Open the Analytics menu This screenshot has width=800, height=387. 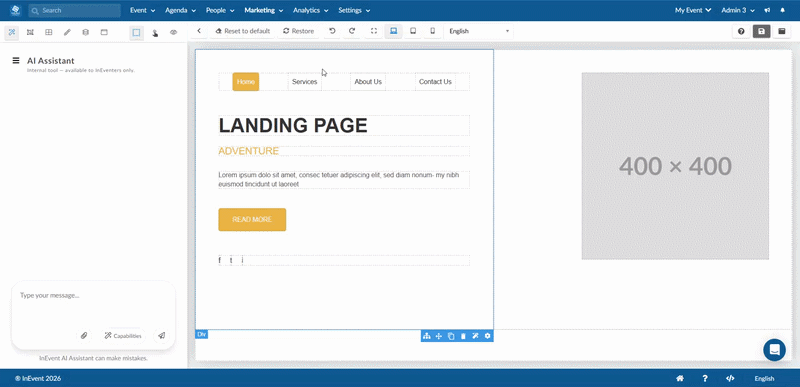[x=310, y=10]
